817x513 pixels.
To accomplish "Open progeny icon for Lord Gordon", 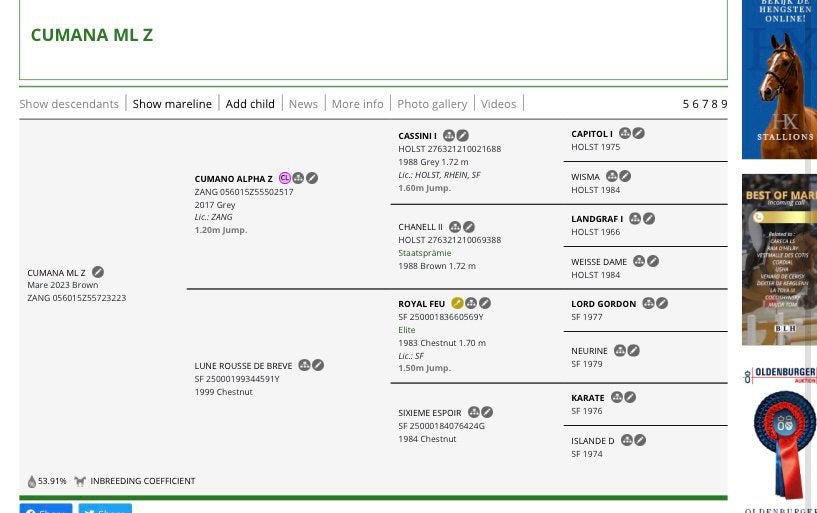I will [x=648, y=303].
